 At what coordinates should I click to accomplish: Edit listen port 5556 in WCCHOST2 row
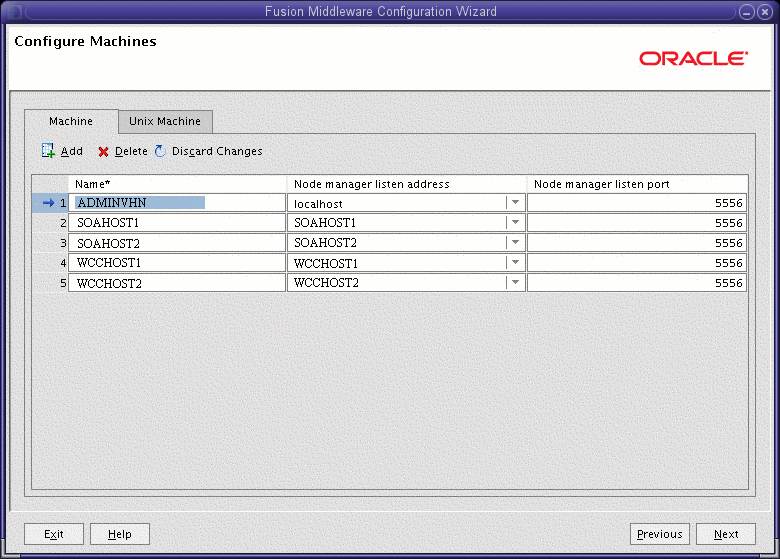(x=637, y=282)
